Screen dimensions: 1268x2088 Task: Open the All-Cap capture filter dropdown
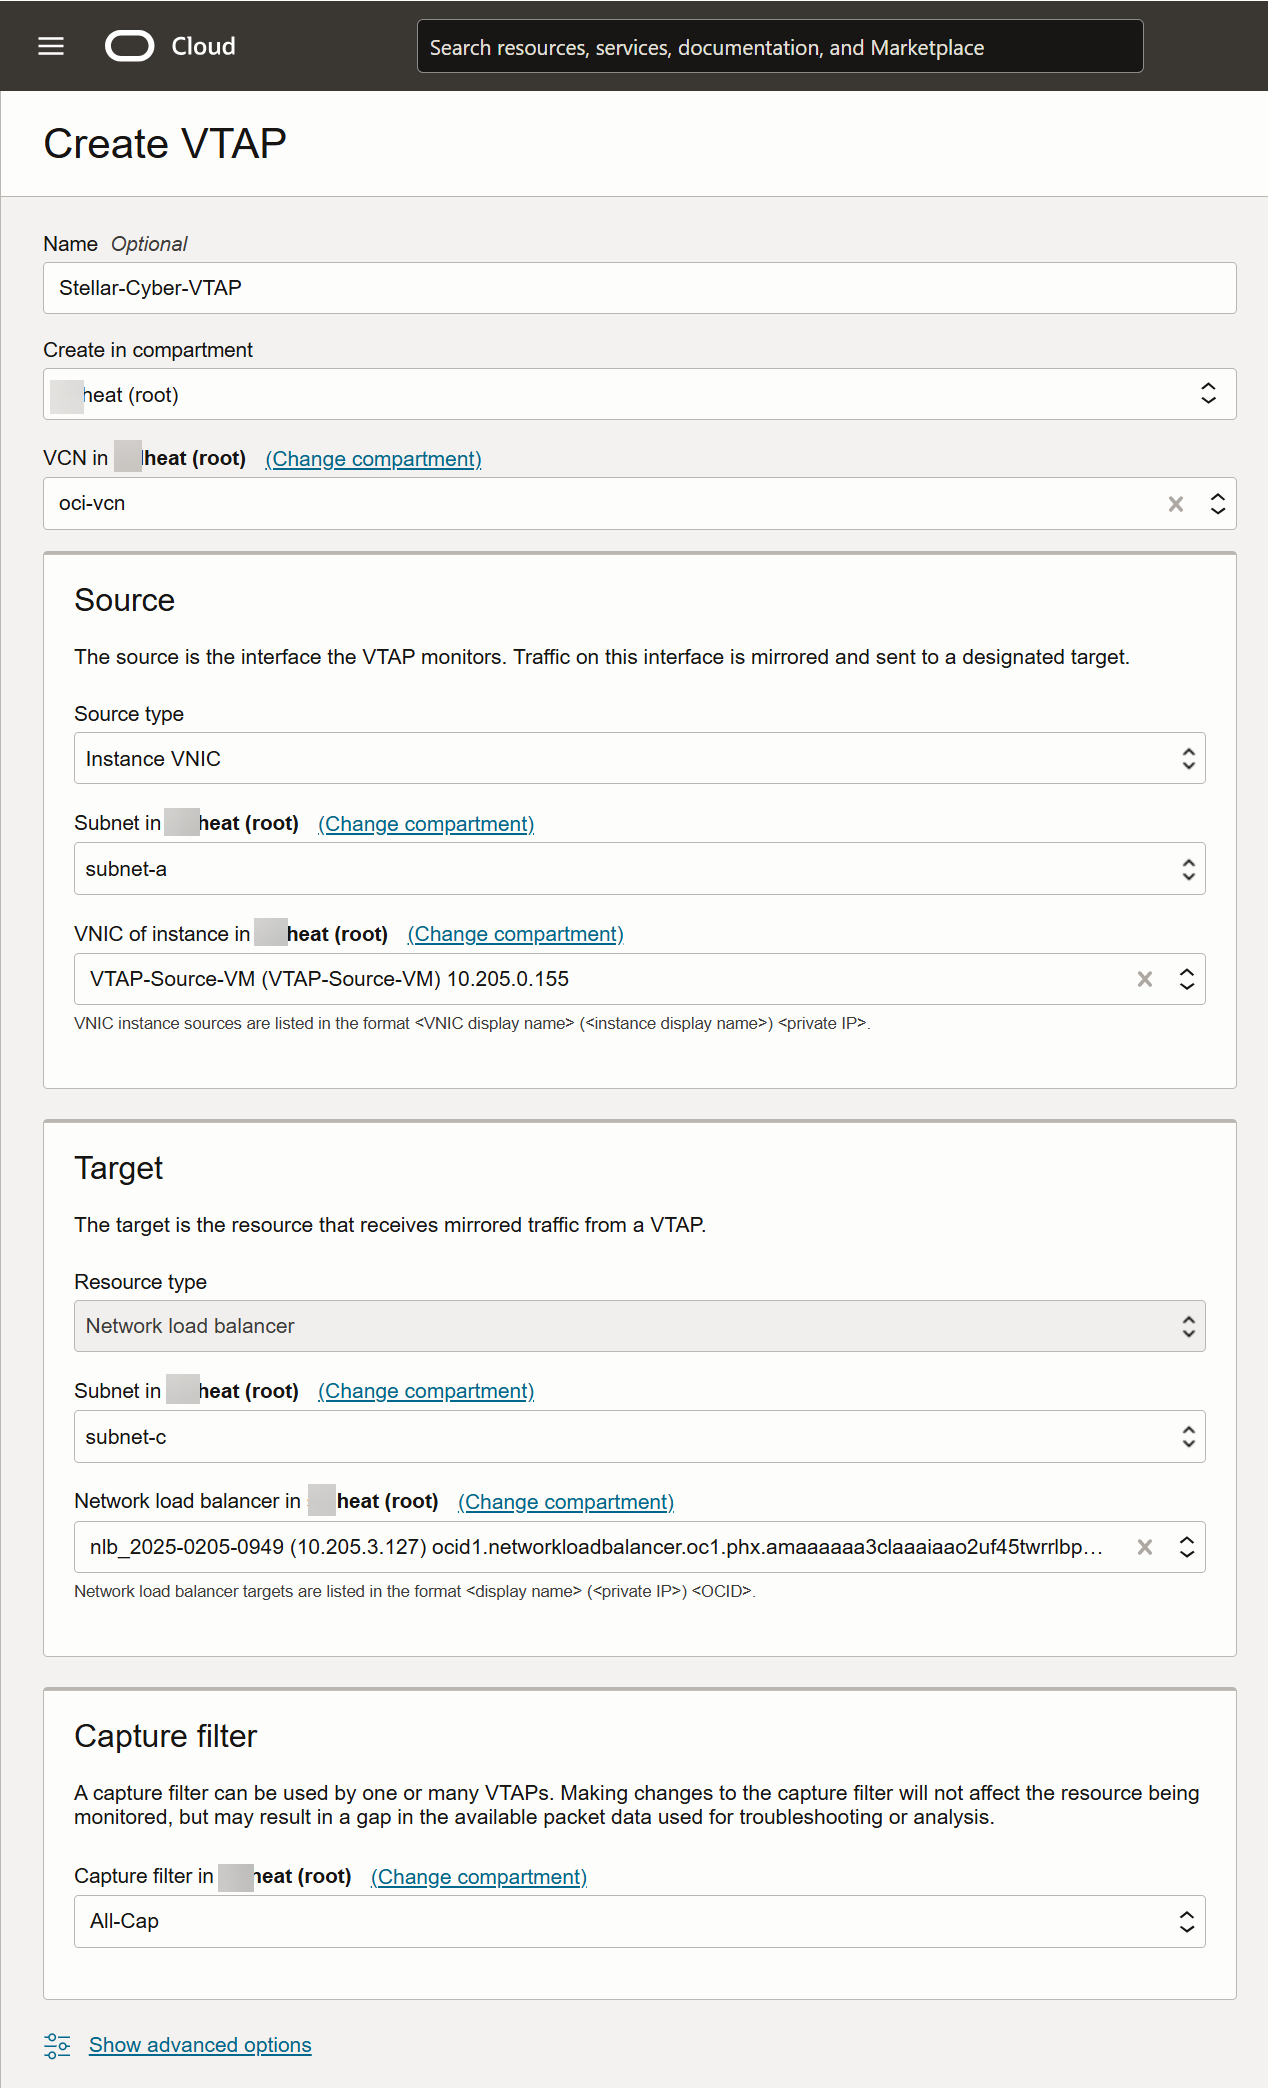(x=1187, y=1921)
